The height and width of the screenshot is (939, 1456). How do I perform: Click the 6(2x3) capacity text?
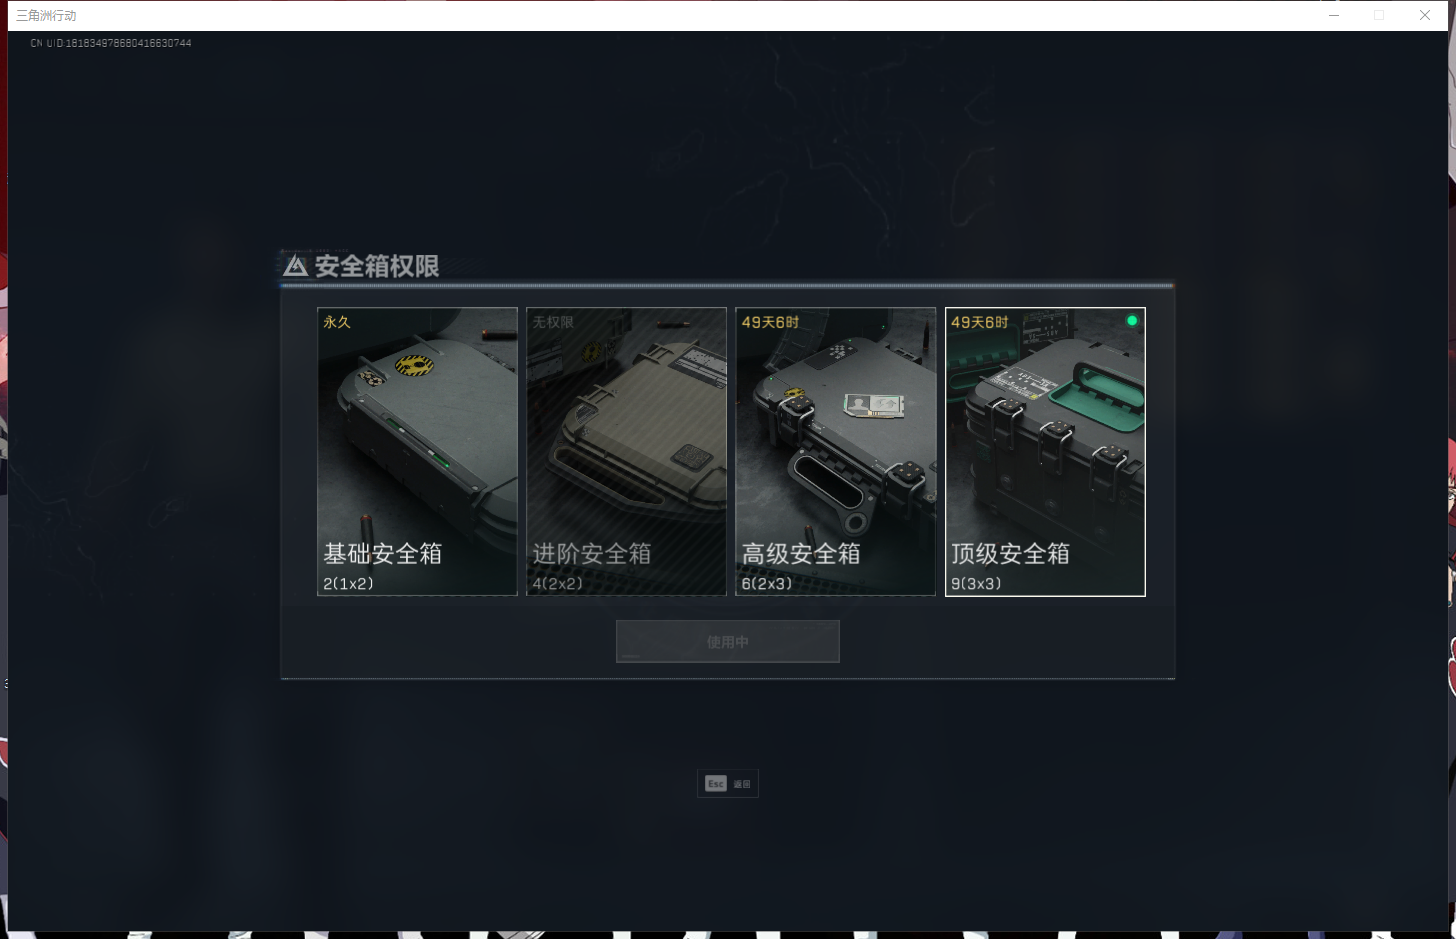coord(767,583)
